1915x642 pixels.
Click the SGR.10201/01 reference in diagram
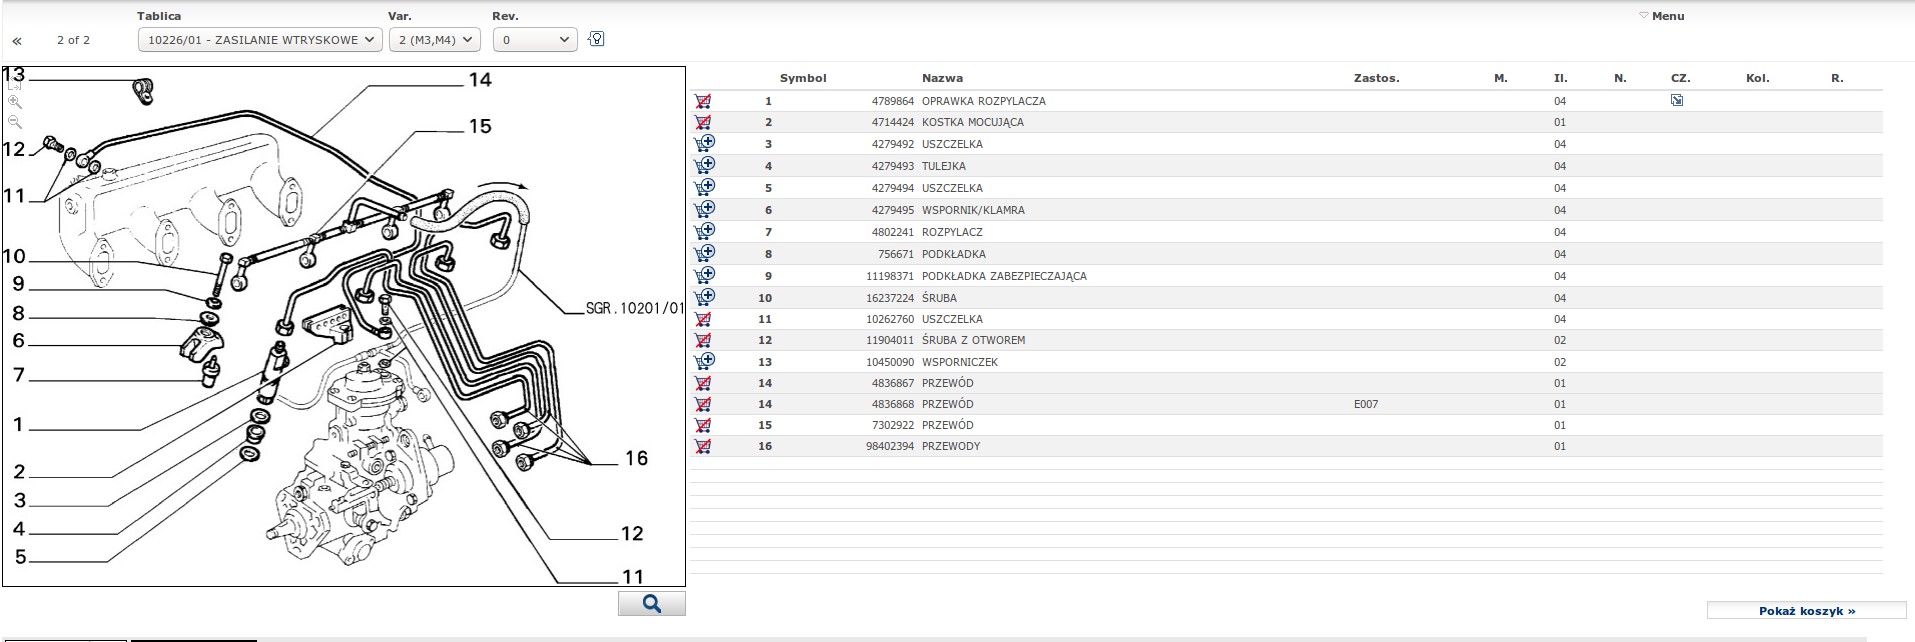pos(635,308)
